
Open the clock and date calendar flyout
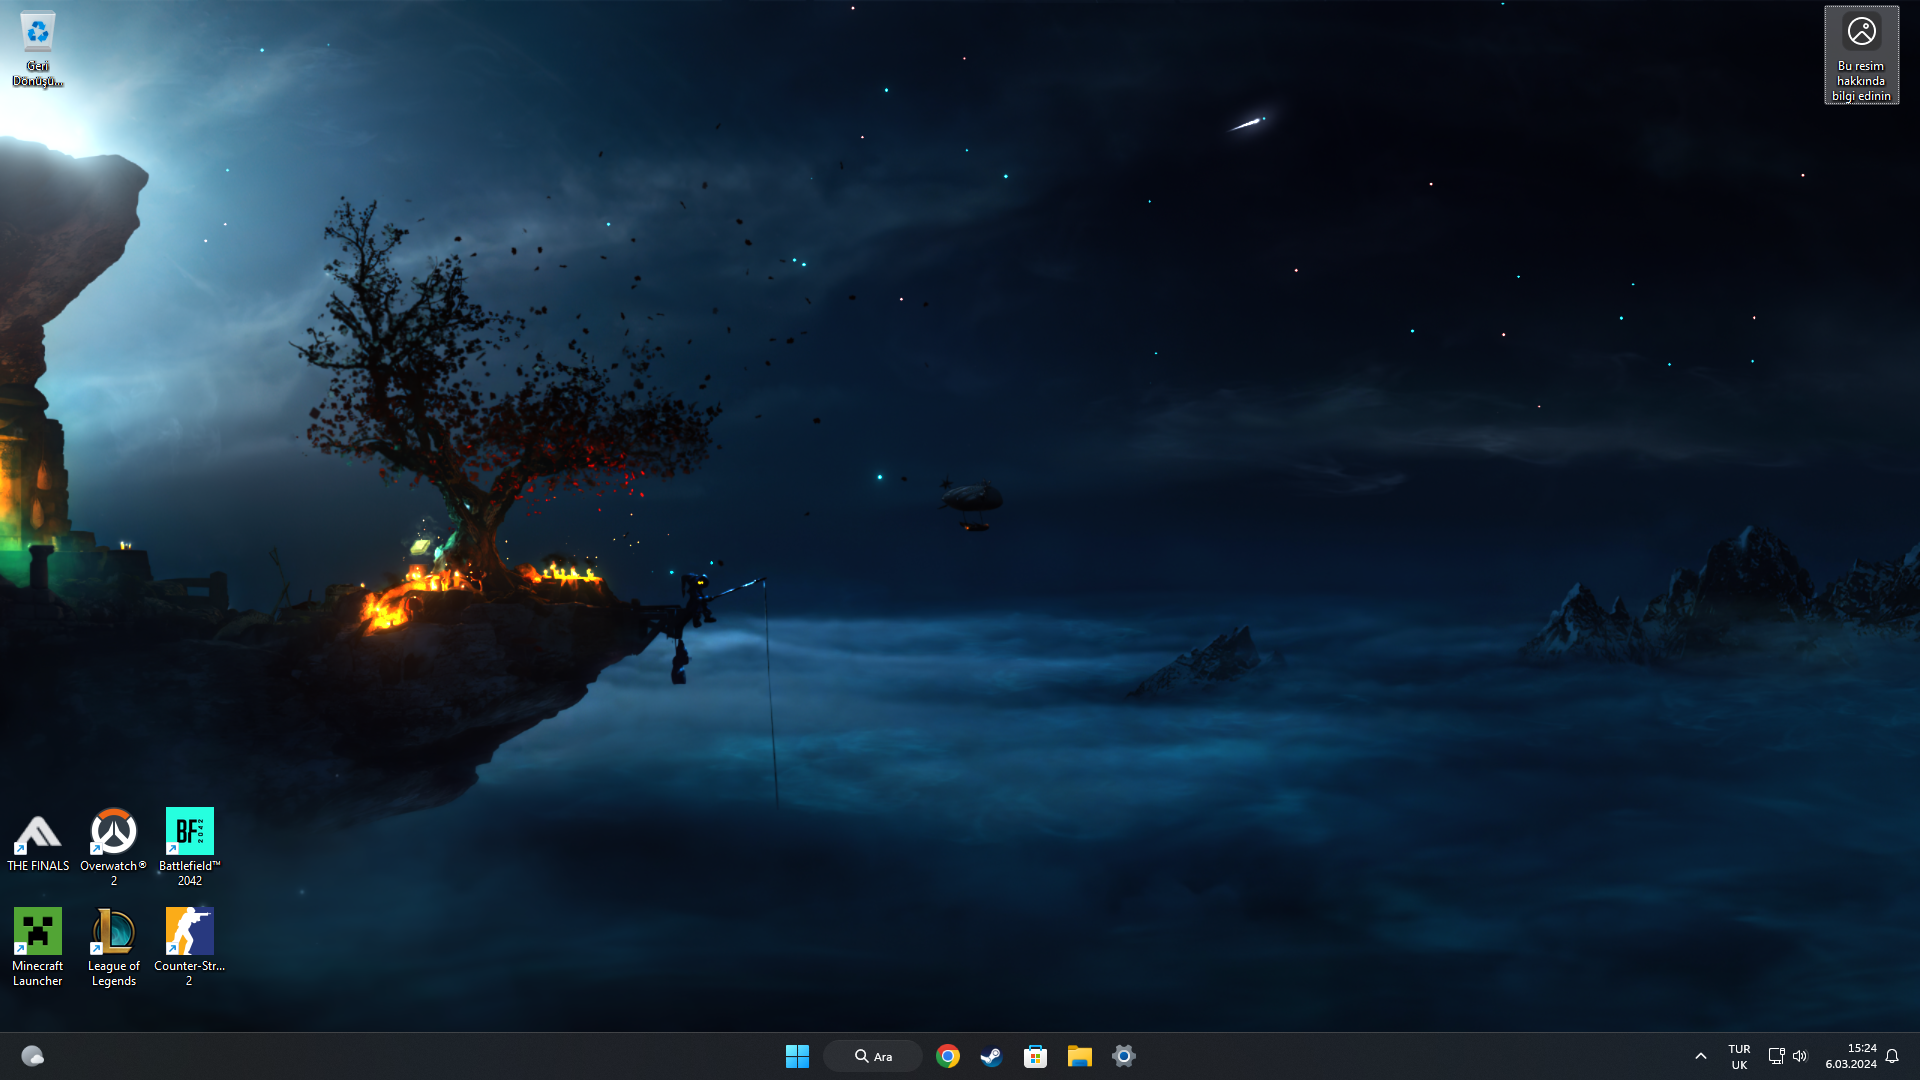[x=1851, y=1056]
